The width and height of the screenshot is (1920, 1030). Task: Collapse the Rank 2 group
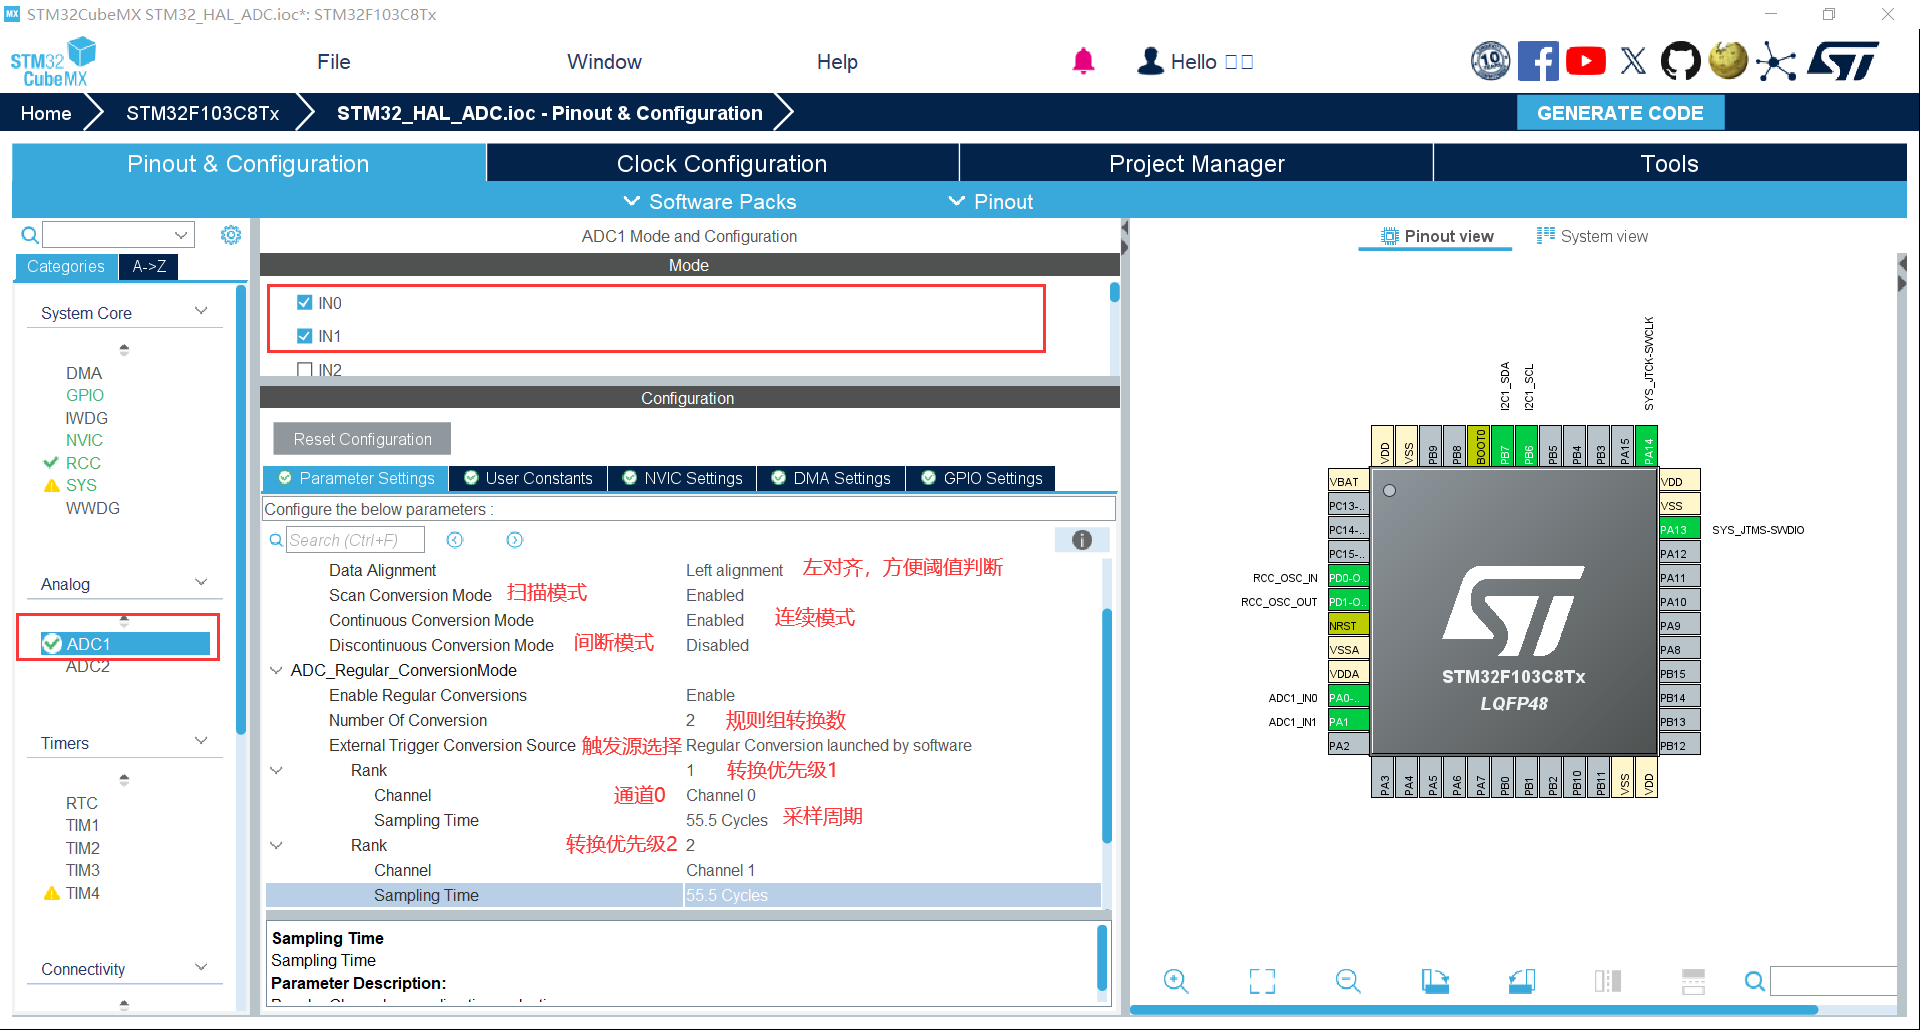coord(276,845)
